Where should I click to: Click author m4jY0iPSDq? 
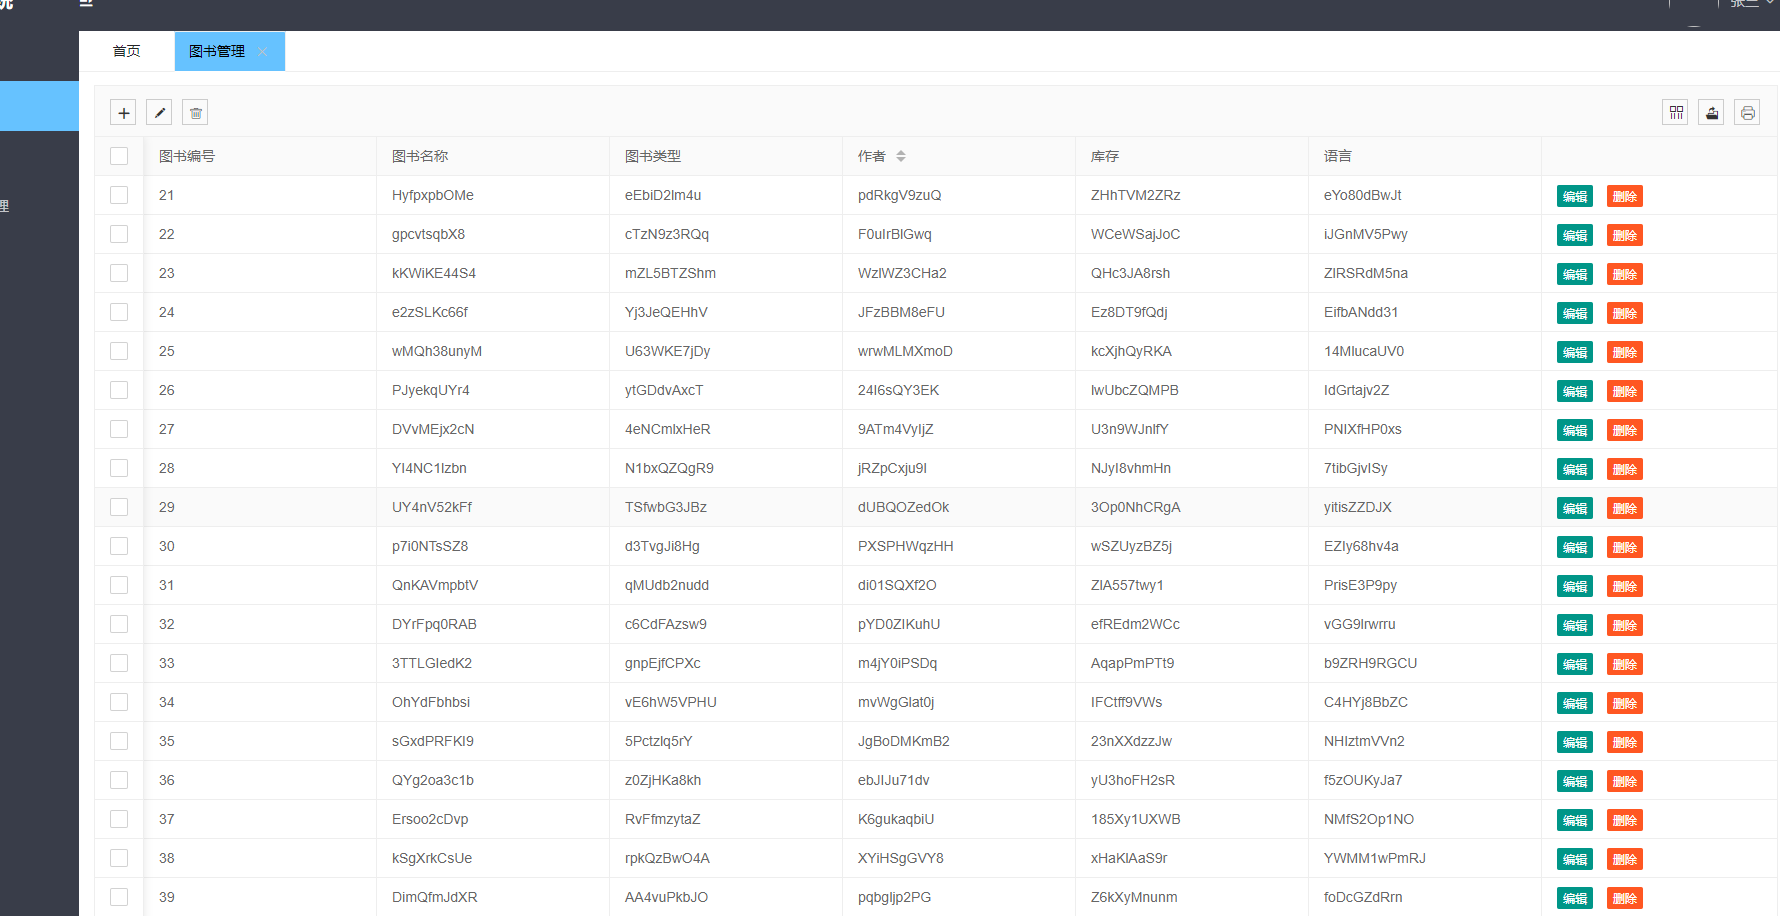[x=897, y=663]
